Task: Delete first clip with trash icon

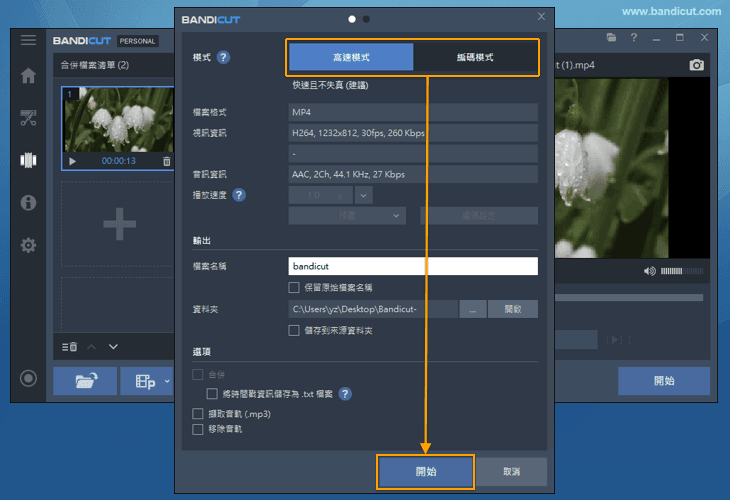Action: click(x=167, y=161)
